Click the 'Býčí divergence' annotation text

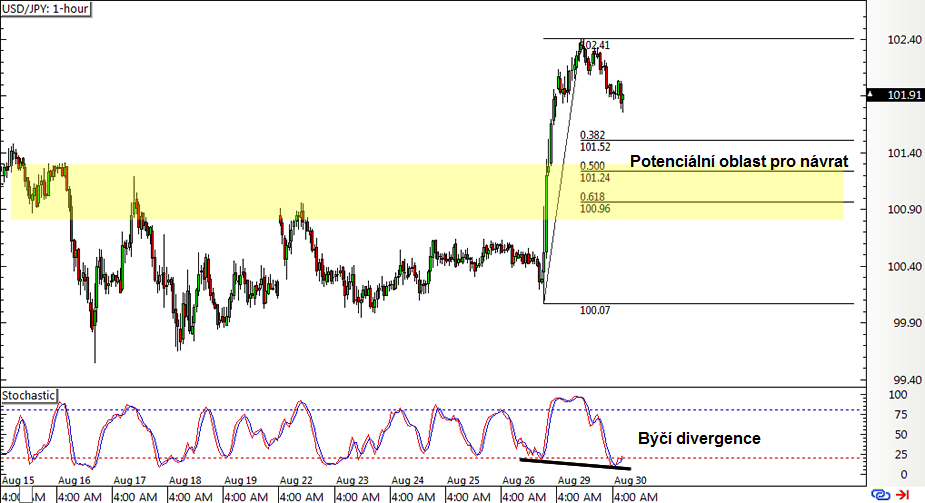pyautogui.click(x=699, y=439)
